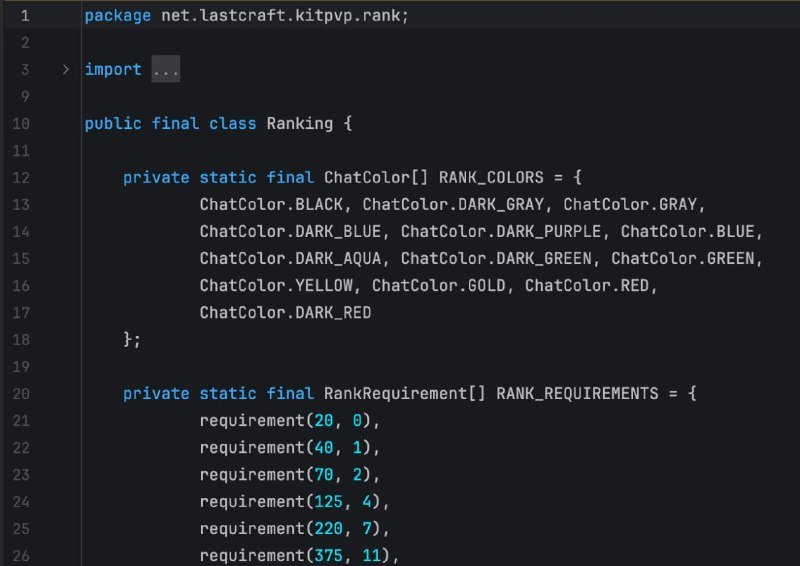Click 'ChatColor.YELLOW' entry
This screenshot has height=566, width=800.
click(276, 286)
